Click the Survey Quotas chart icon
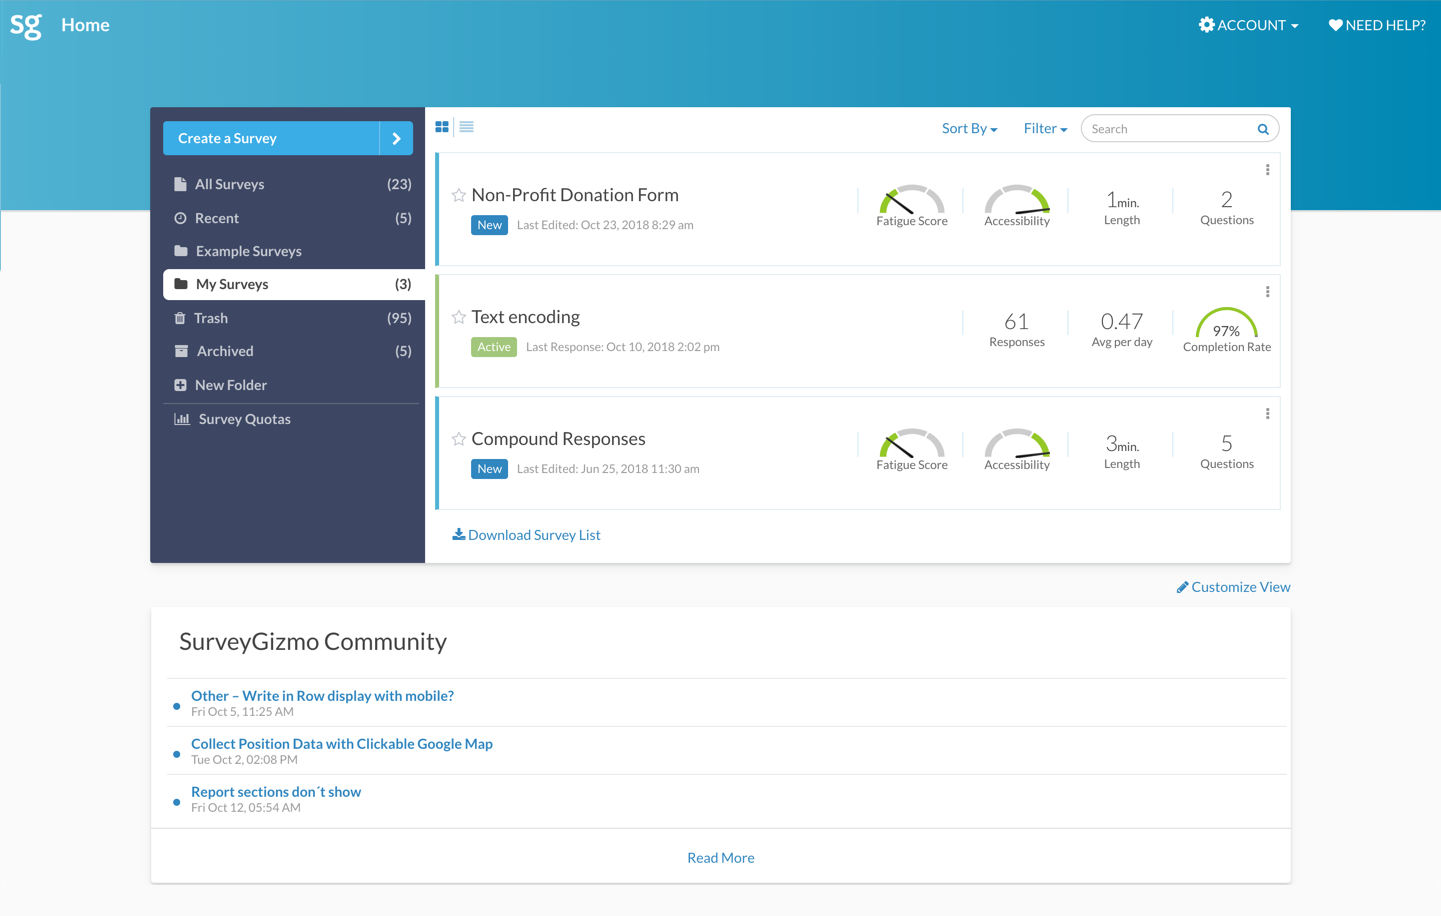This screenshot has height=916, width=1441. (x=182, y=419)
